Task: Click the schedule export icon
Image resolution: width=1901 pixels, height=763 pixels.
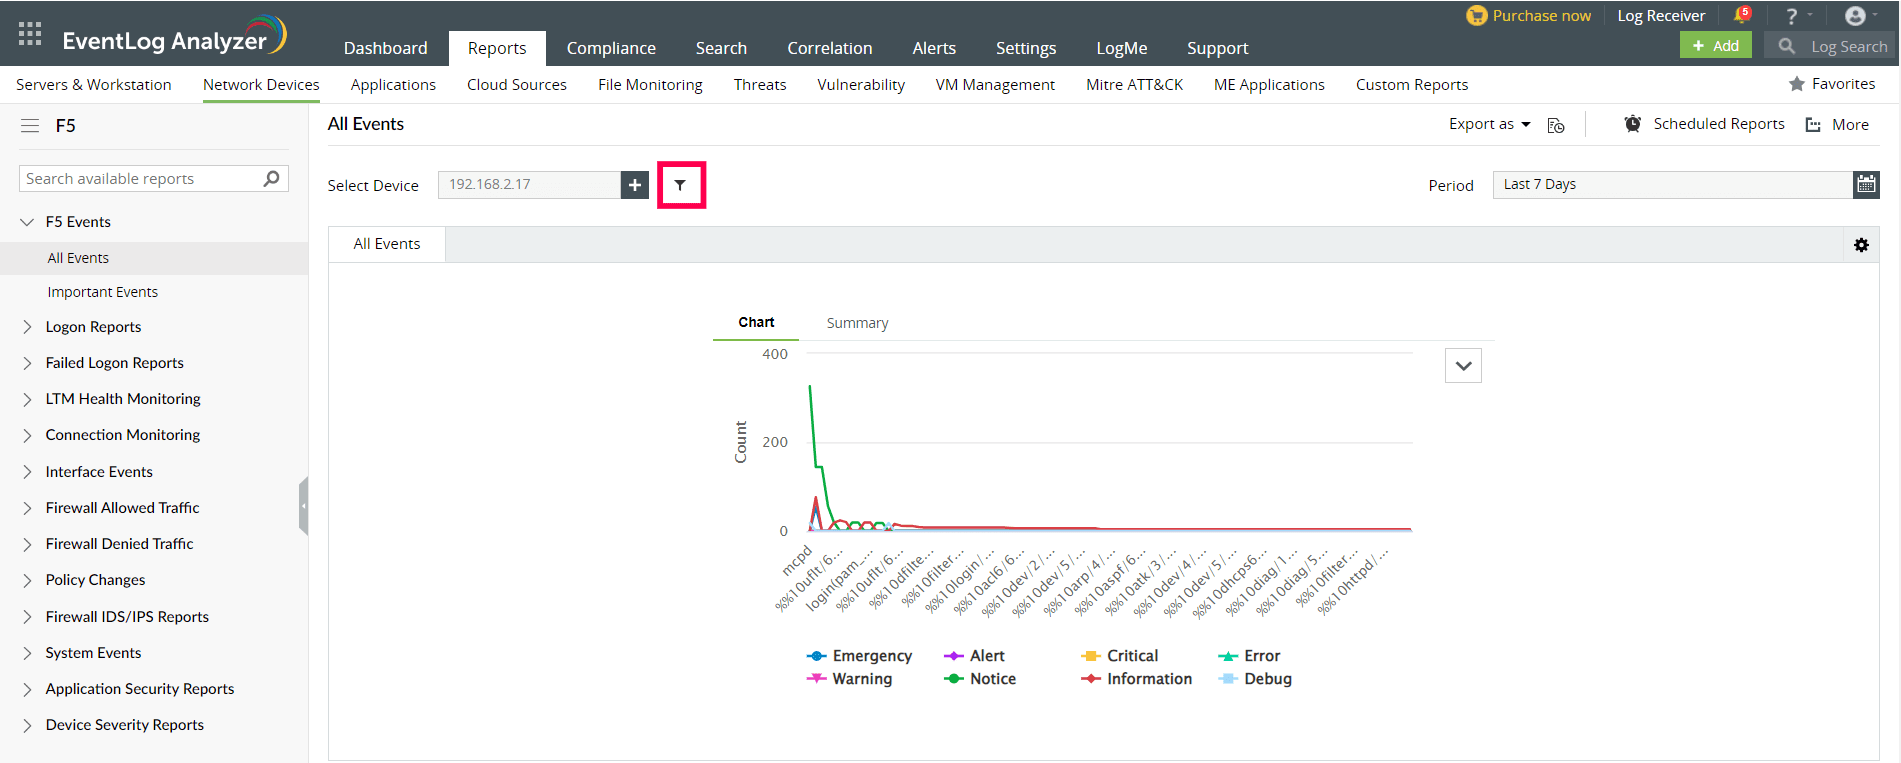Action: click(x=1556, y=125)
